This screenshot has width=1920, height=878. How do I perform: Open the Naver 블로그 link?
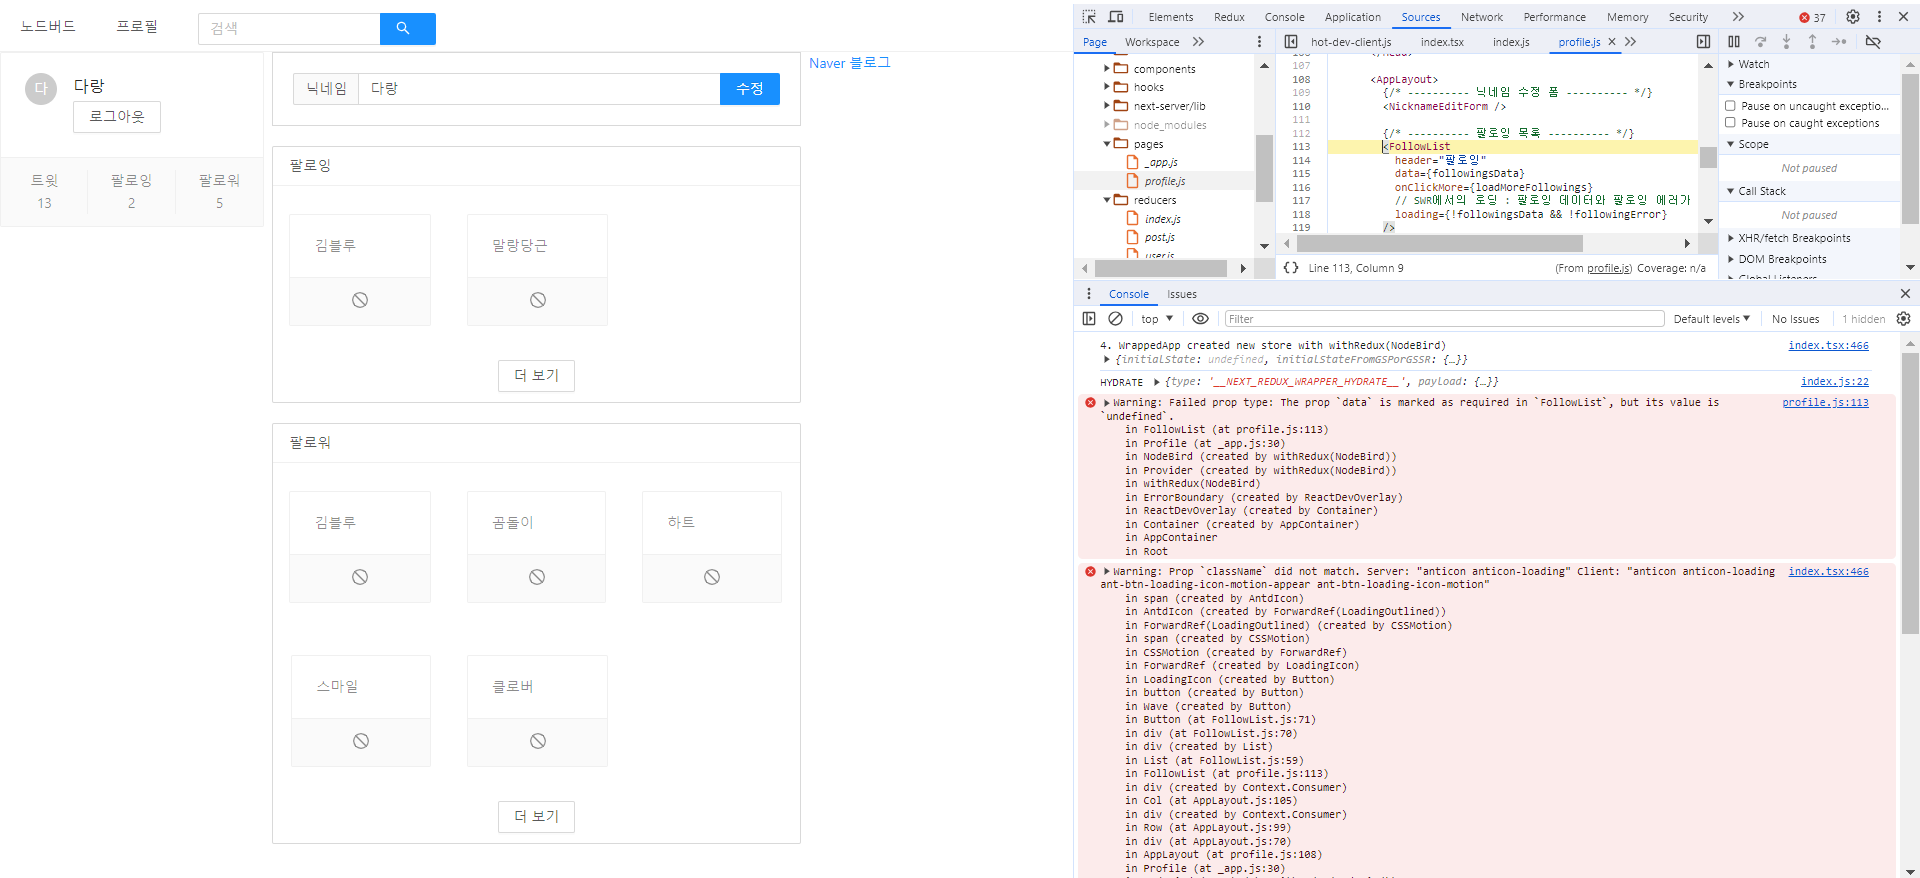point(849,63)
